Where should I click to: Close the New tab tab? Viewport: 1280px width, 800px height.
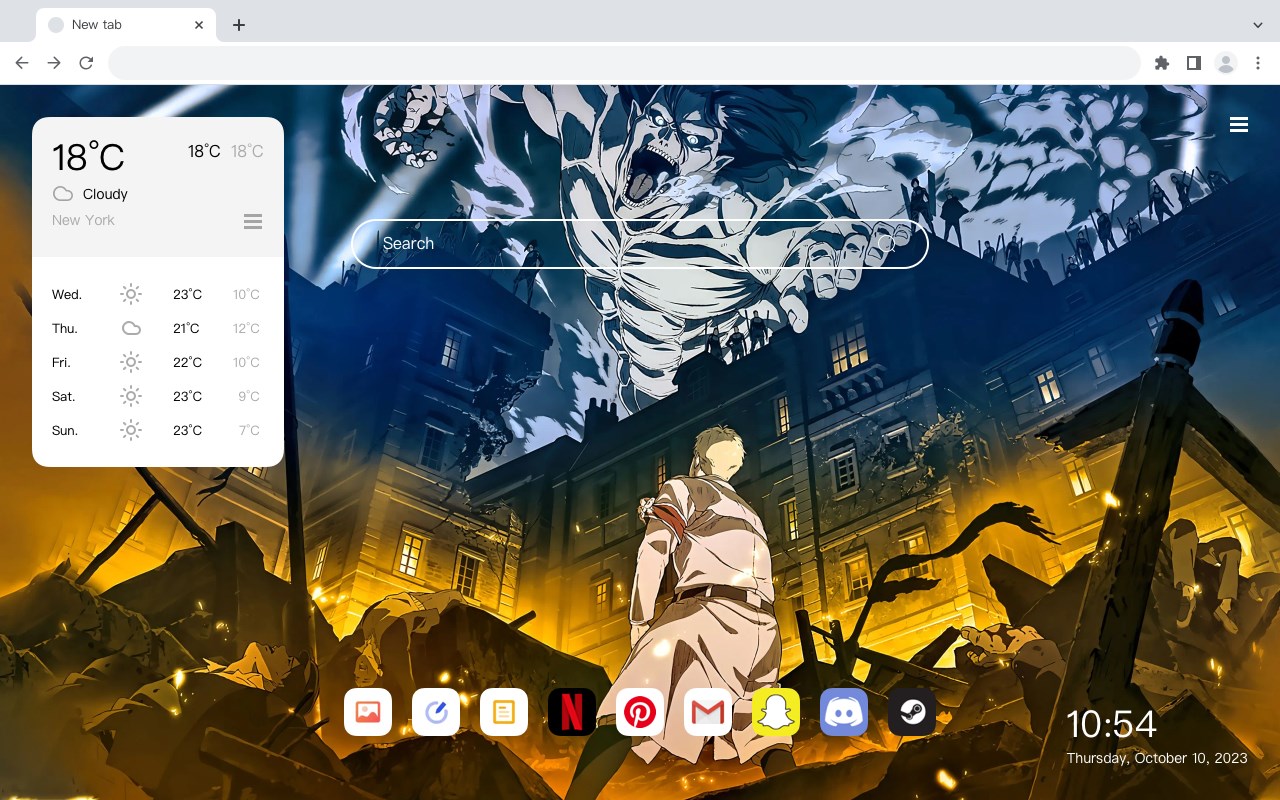pos(199,25)
